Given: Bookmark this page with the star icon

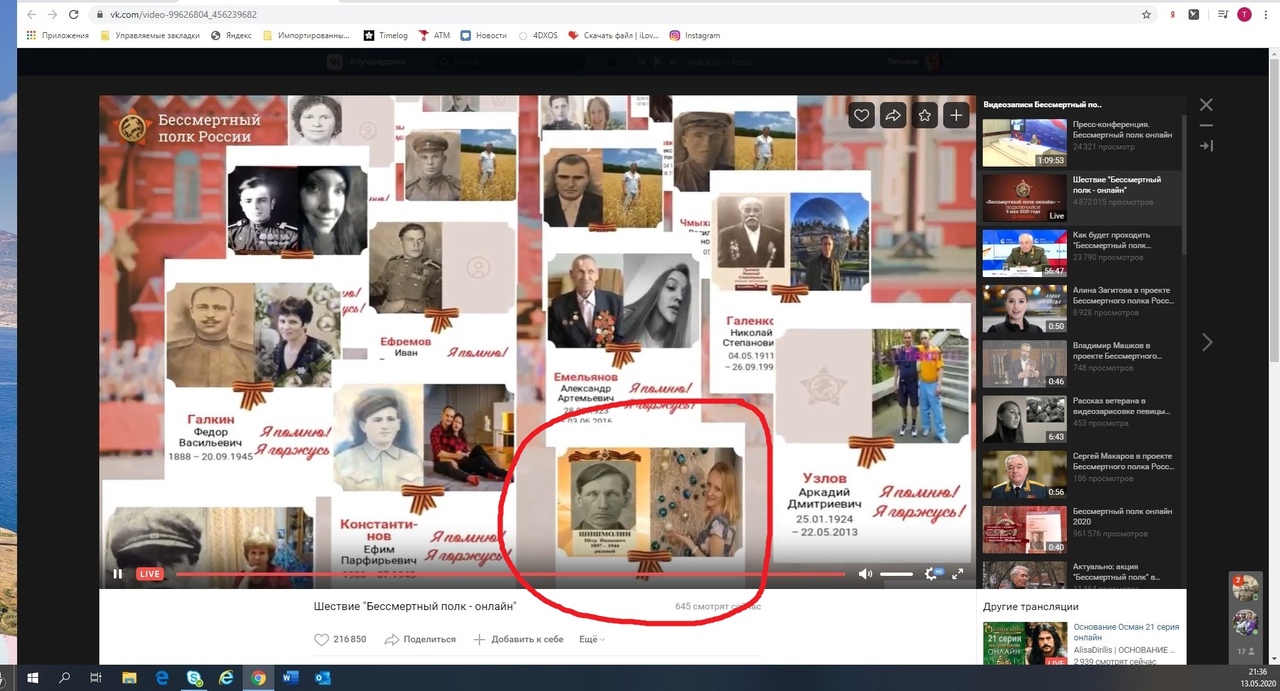Looking at the screenshot, I should (x=1146, y=15).
